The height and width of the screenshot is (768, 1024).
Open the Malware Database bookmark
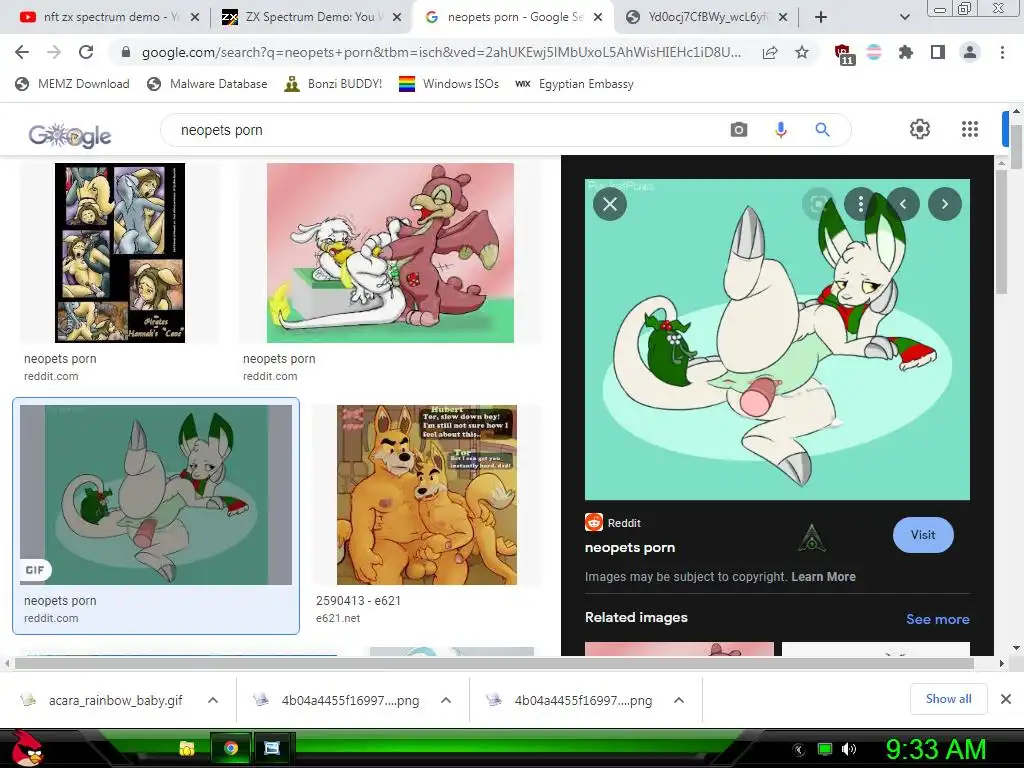tap(207, 84)
